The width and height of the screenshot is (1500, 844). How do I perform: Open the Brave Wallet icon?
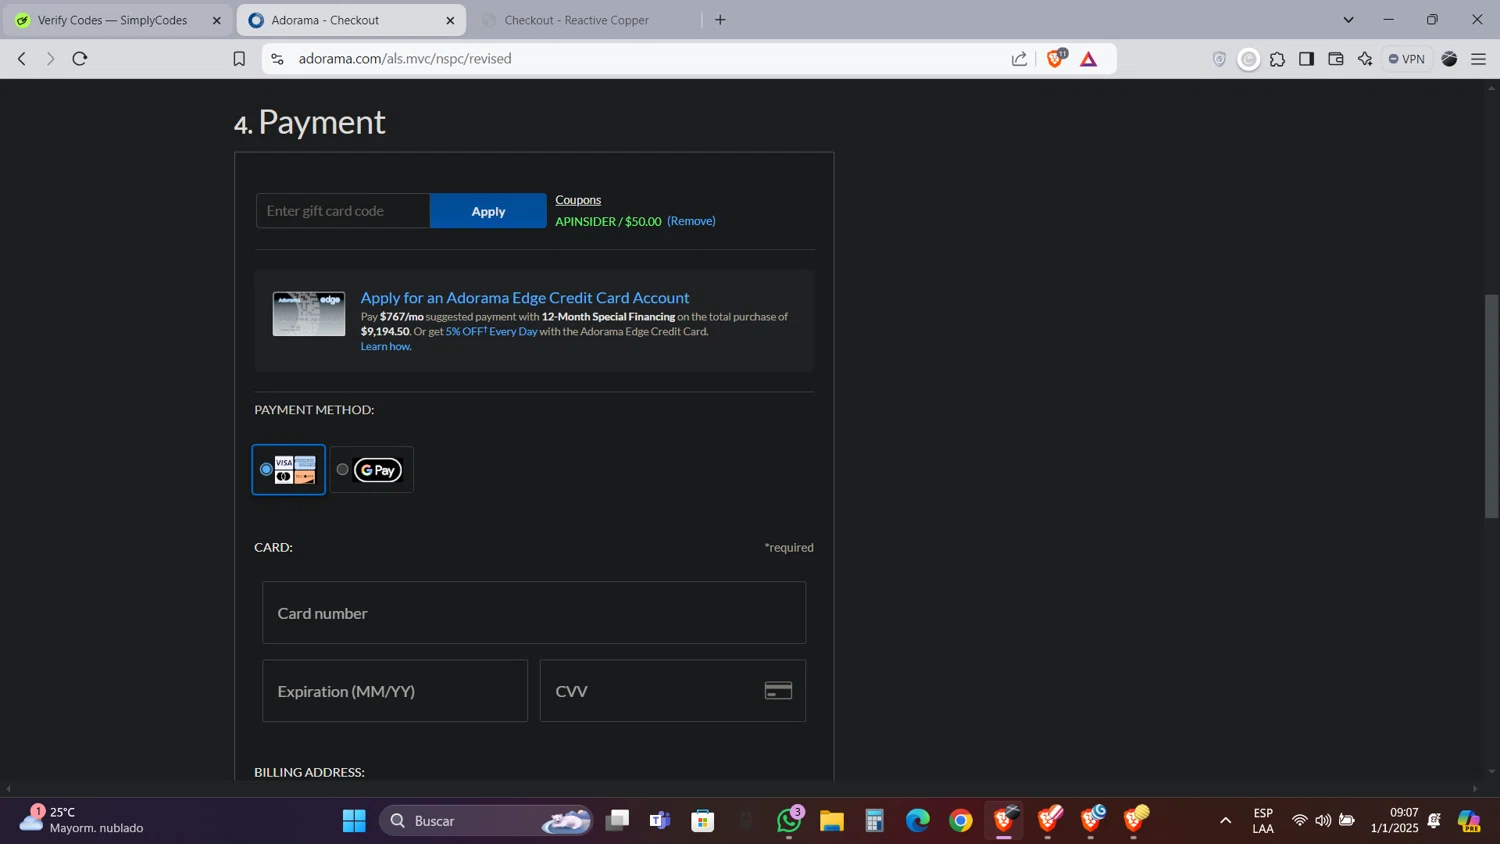tap(1335, 59)
